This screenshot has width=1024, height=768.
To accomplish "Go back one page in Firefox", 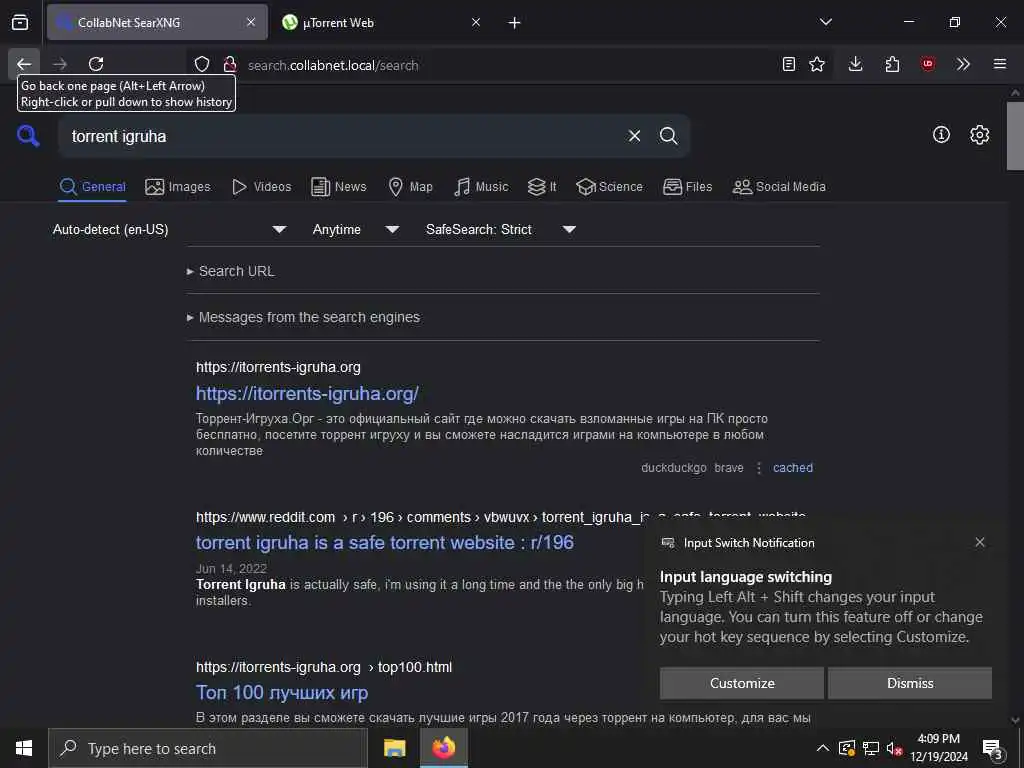I will (x=24, y=64).
